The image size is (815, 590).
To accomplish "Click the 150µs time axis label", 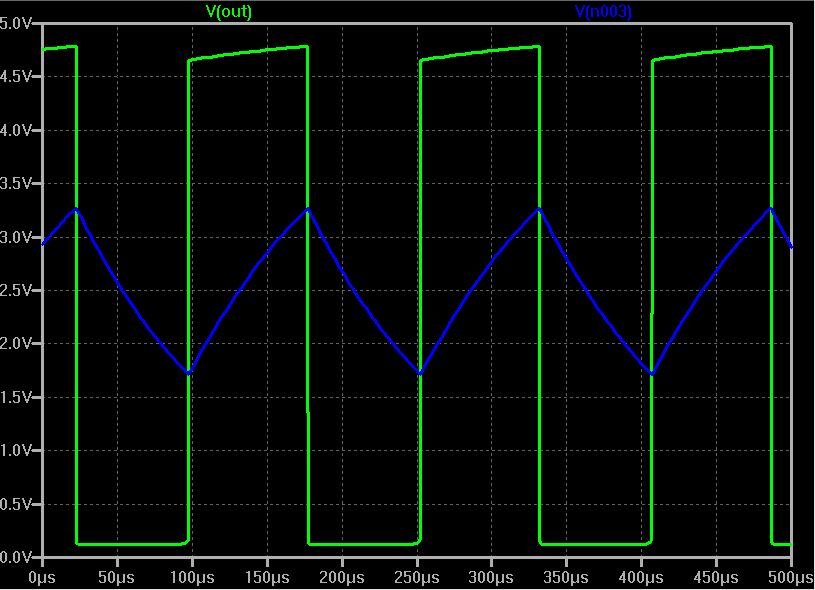I will pos(267,578).
